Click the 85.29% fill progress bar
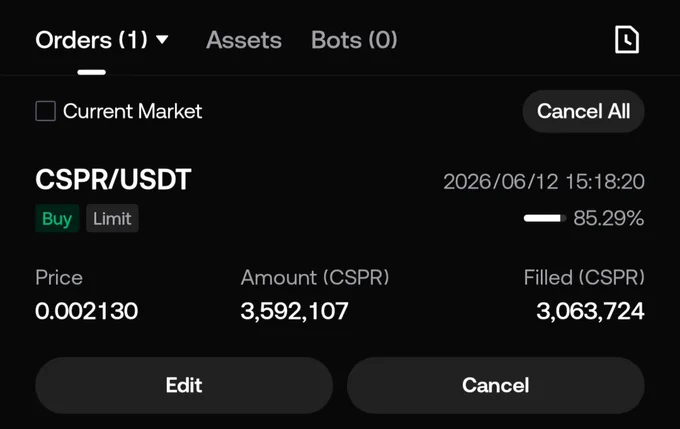680x429 pixels. [545, 218]
